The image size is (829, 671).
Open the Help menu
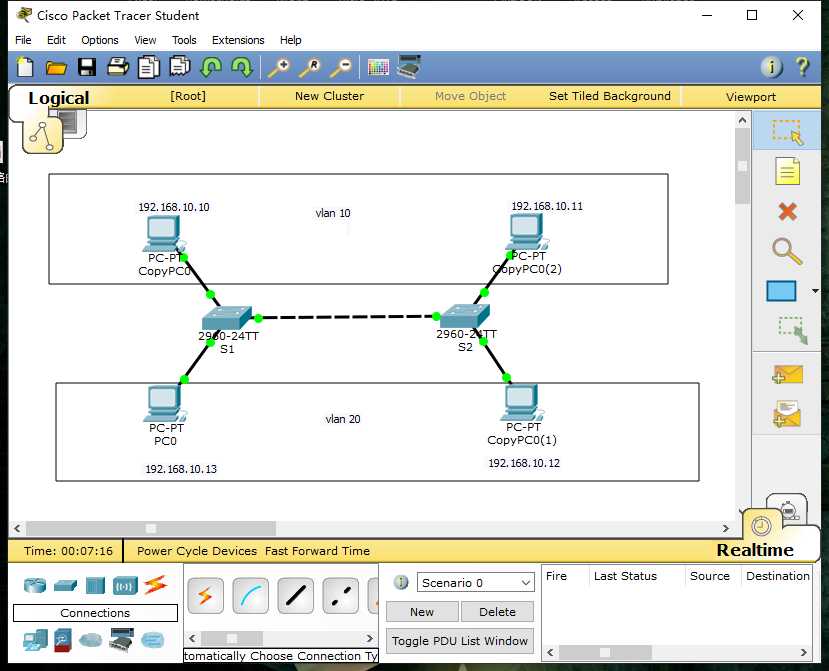(x=290, y=40)
